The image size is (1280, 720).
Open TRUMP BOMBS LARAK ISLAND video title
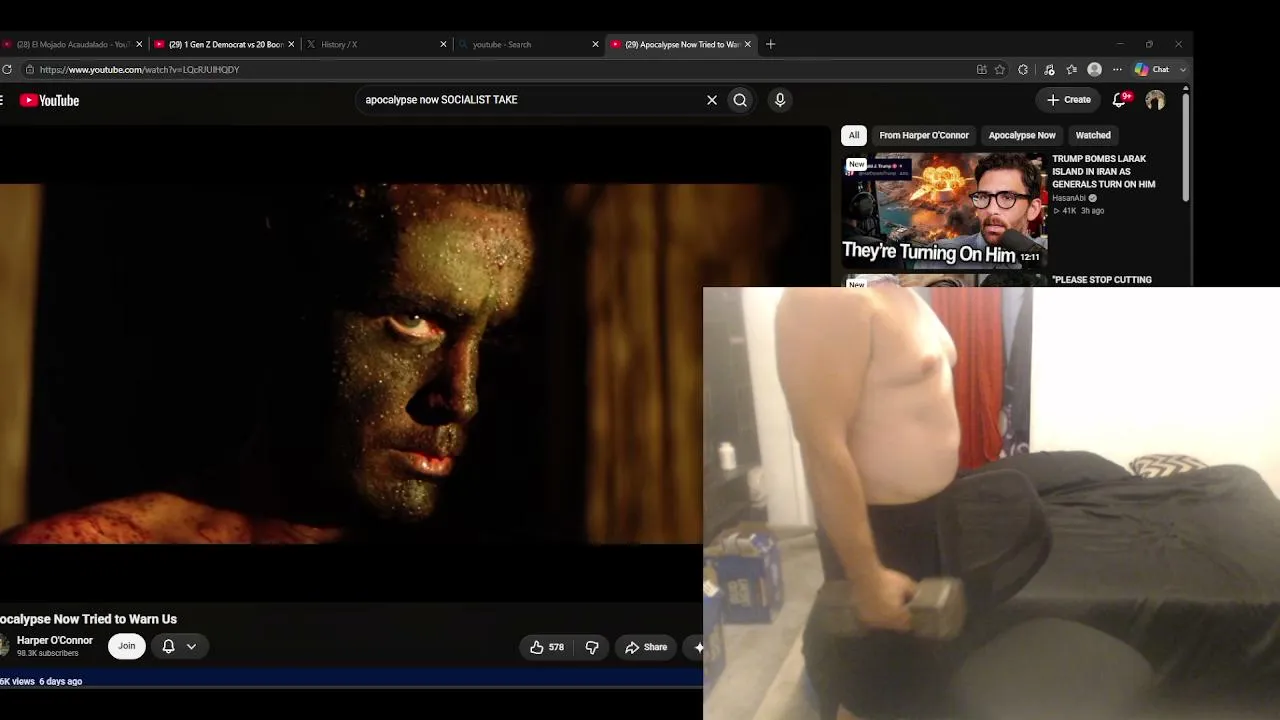click(x=1104, y=171)
